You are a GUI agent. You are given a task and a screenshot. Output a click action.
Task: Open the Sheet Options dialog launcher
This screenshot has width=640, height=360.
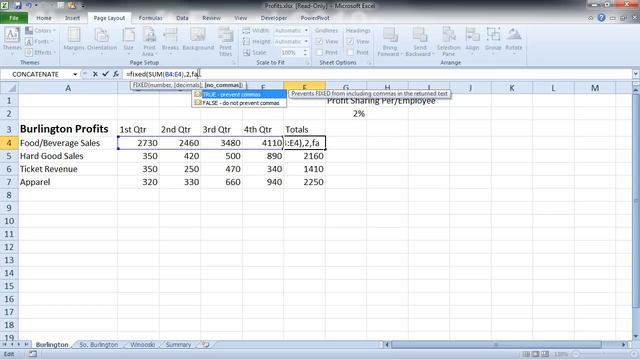[x=369, y=63]
